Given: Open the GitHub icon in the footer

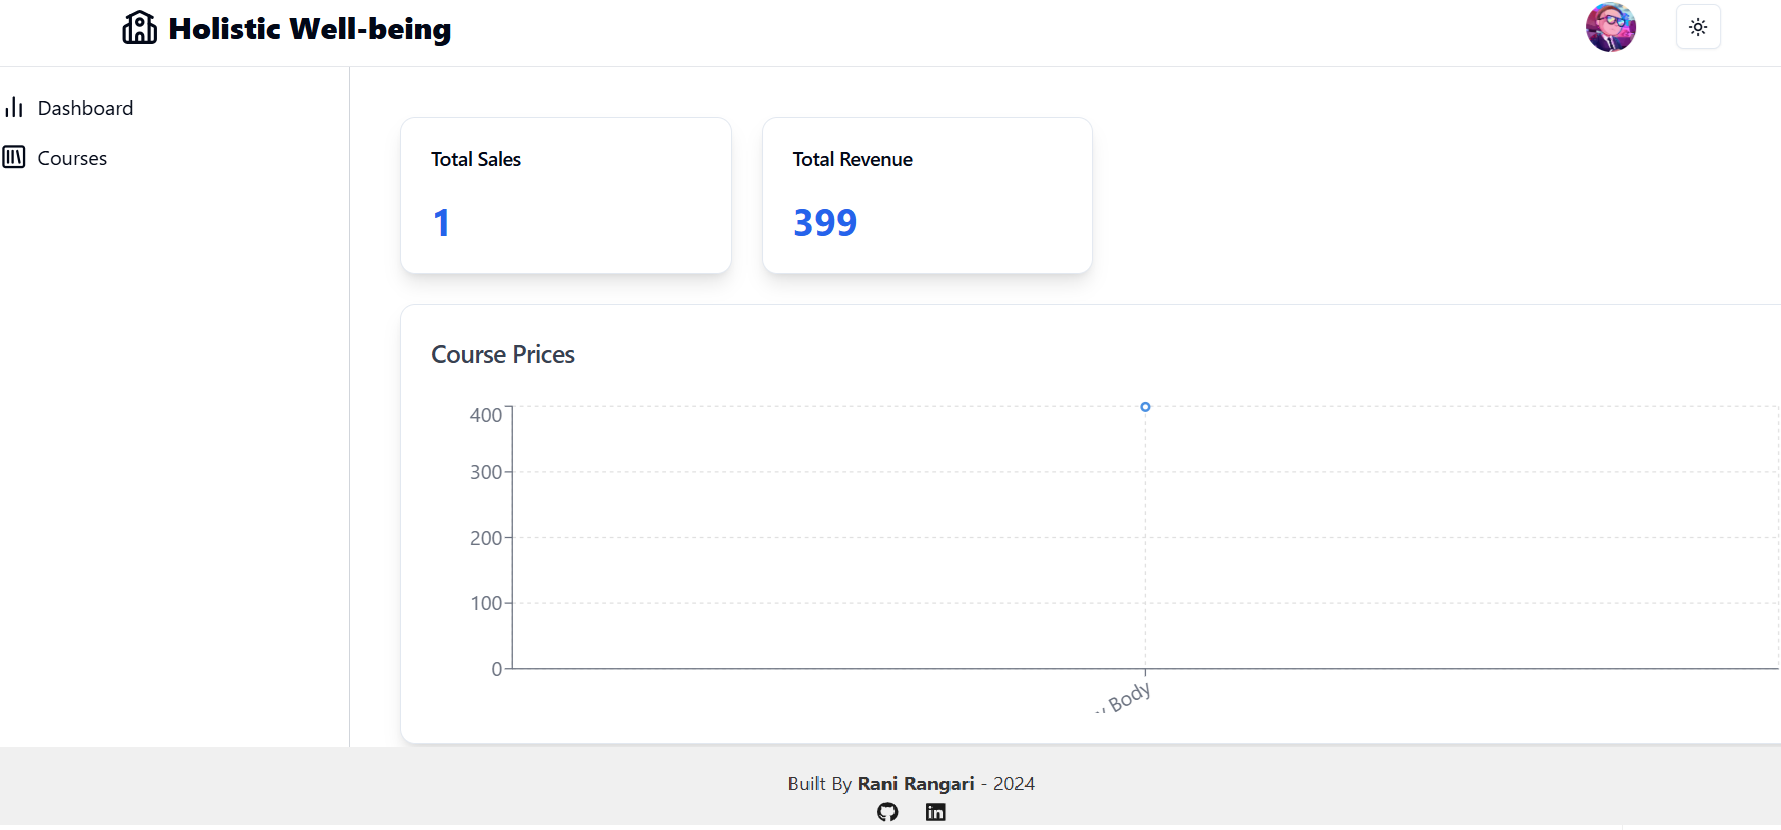Looking at the screenshot, I should click(887, 812).
